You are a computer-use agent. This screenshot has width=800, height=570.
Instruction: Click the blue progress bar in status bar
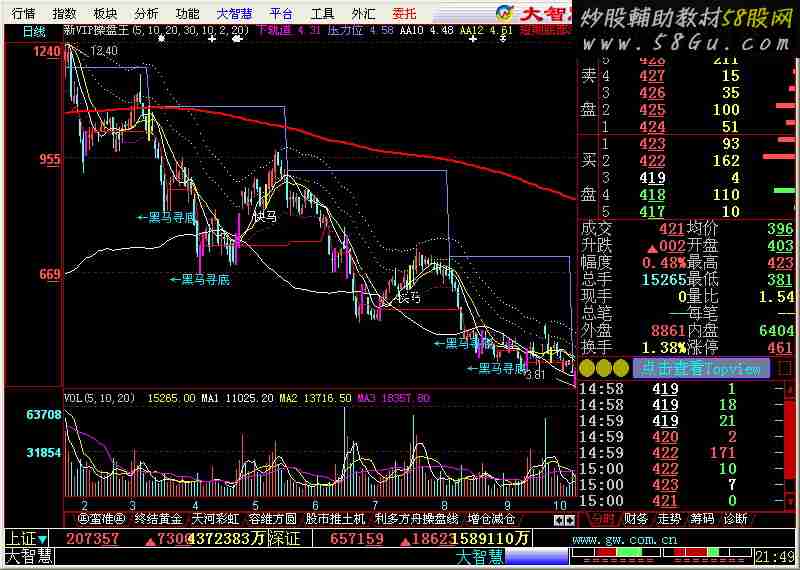click(536, 556)
